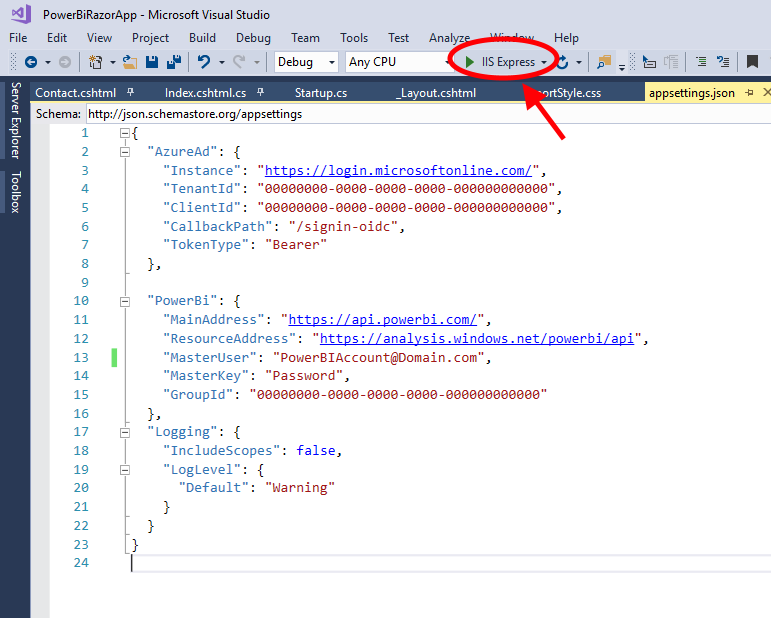
Task: Click the api.powerbi.com link
Action: [x=383, y=320]
